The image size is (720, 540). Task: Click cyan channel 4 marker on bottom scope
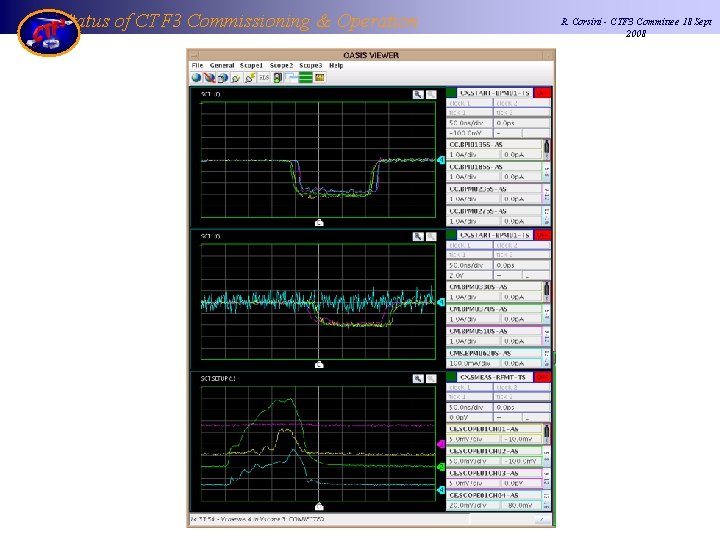pos(441,490)
